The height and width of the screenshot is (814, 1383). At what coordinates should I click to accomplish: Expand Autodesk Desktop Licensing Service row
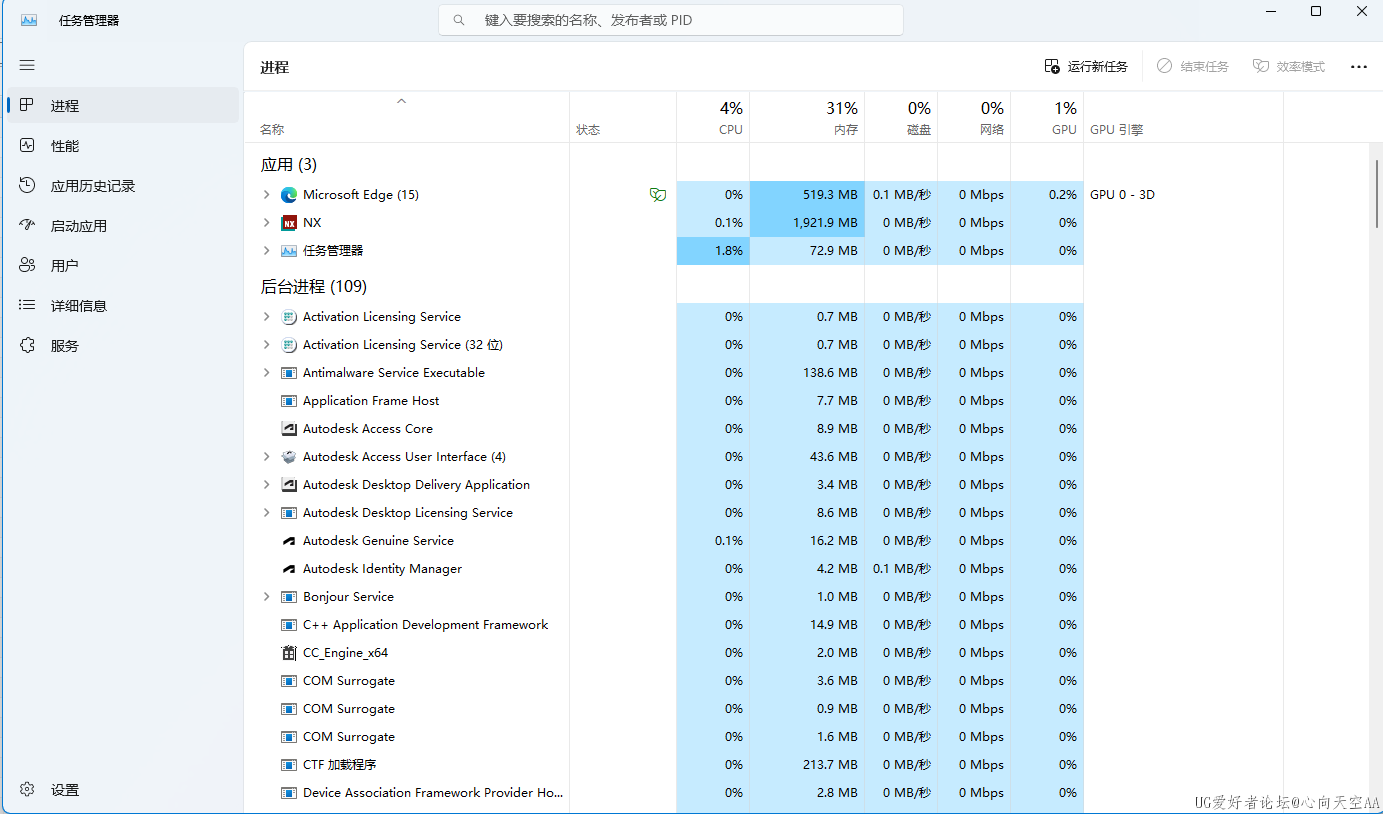266,513
